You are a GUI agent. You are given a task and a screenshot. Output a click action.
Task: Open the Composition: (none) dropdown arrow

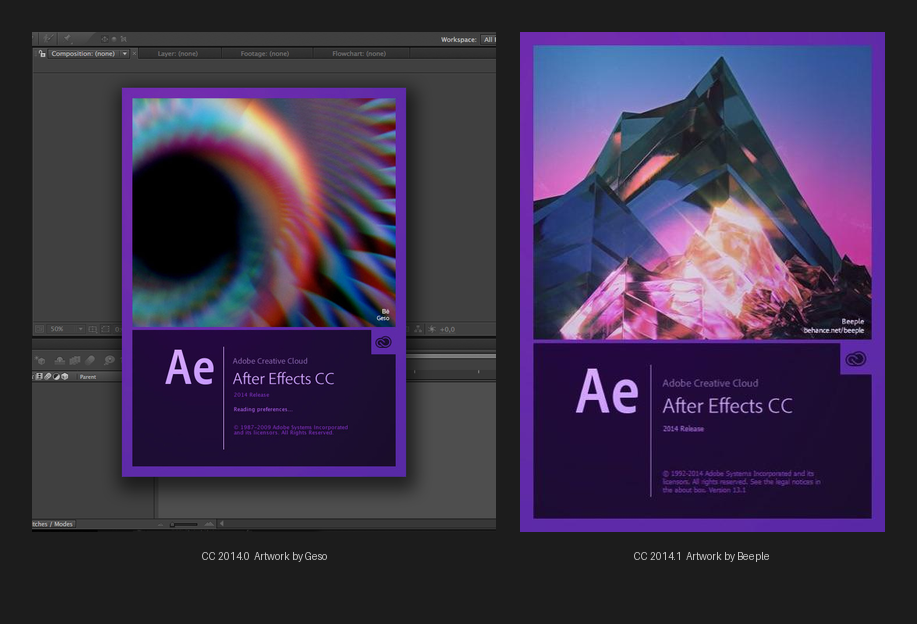coord(125,54)
